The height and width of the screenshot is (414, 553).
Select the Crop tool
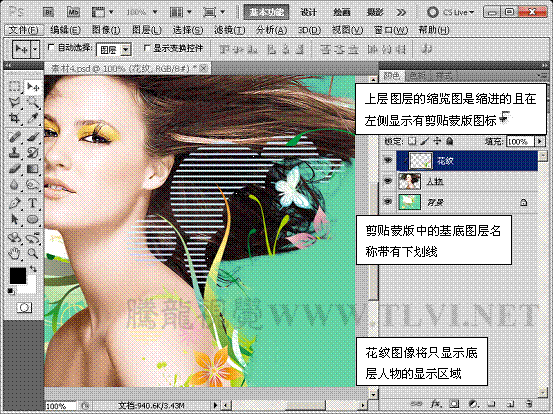tap(14, 118)
